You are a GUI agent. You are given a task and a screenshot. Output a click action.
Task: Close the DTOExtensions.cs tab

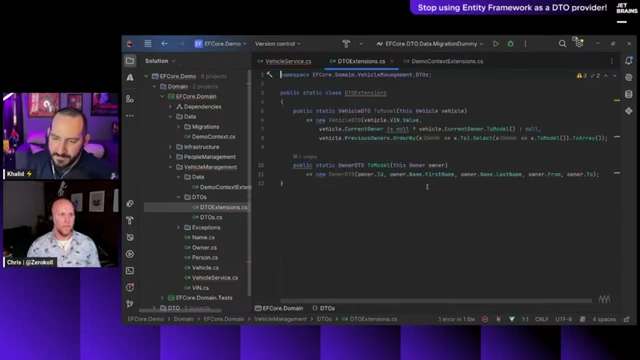(392, 61)
